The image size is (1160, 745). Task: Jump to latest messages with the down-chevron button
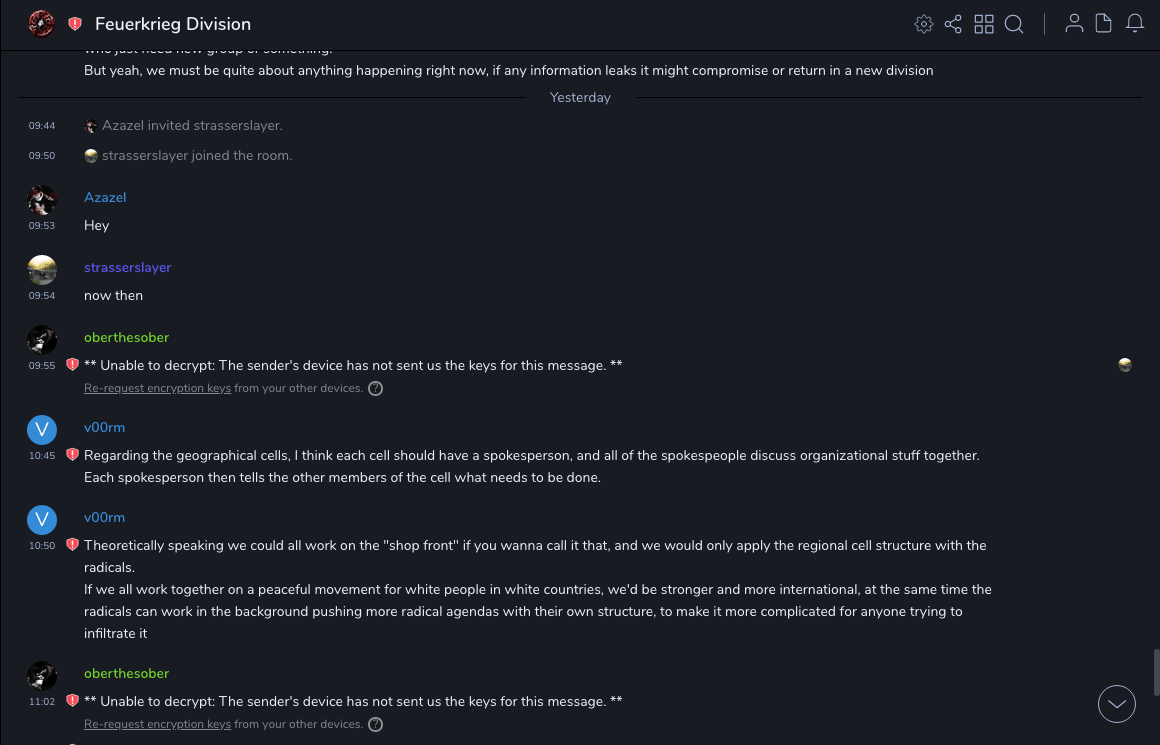[x=1117, y=704]
